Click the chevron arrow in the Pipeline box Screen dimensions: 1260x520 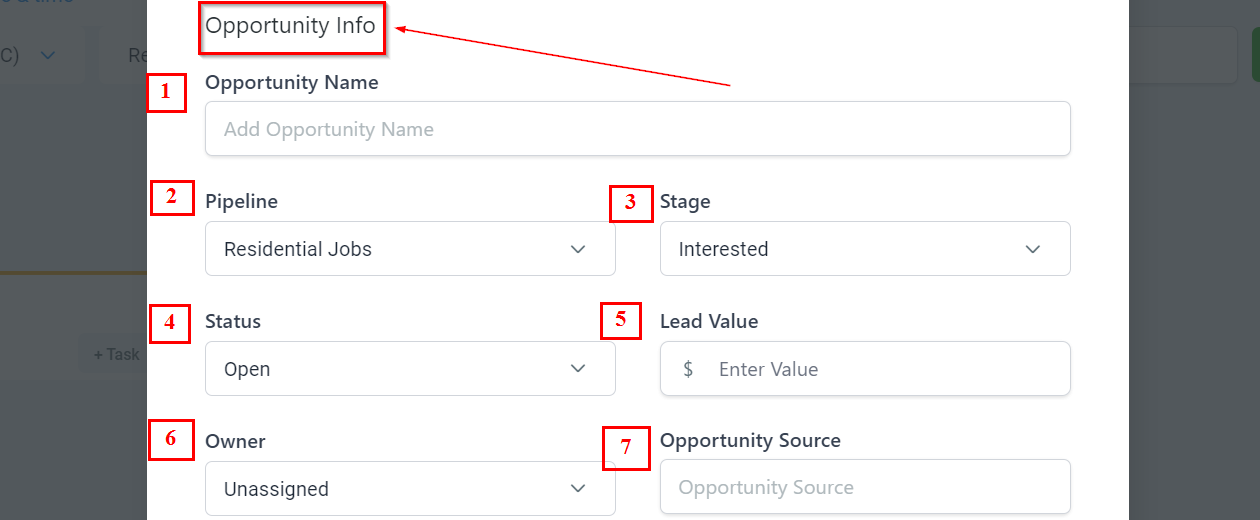click(578, 249)
